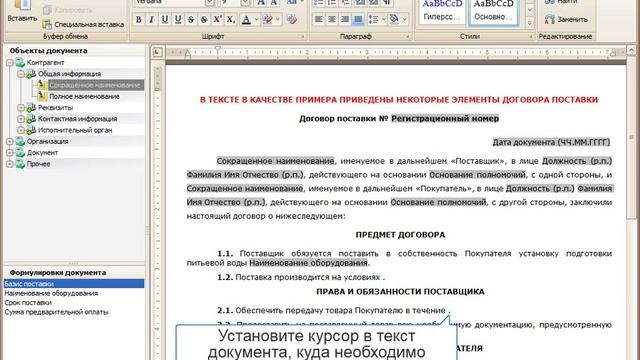The image size is (640, 360).
Task: Click the Полное наименование field icon
Action: click(42, 96)
